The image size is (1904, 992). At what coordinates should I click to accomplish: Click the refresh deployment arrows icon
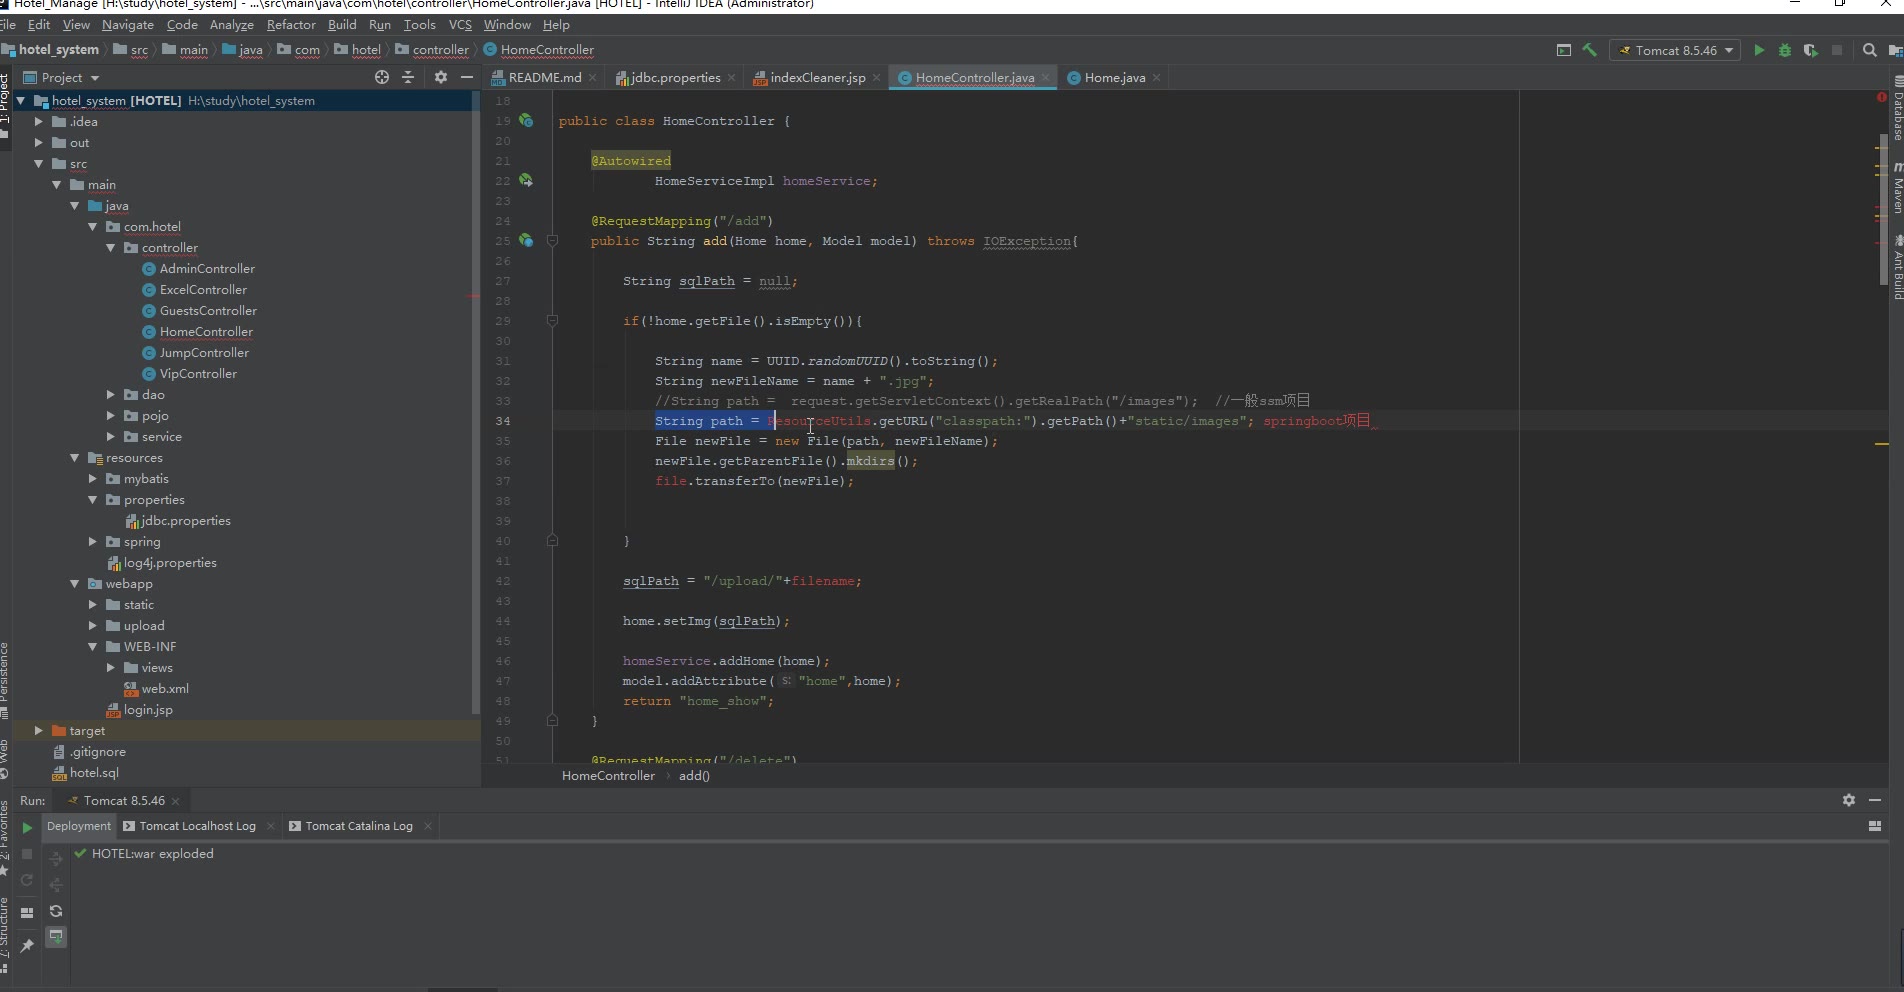[x=56, y=911]
